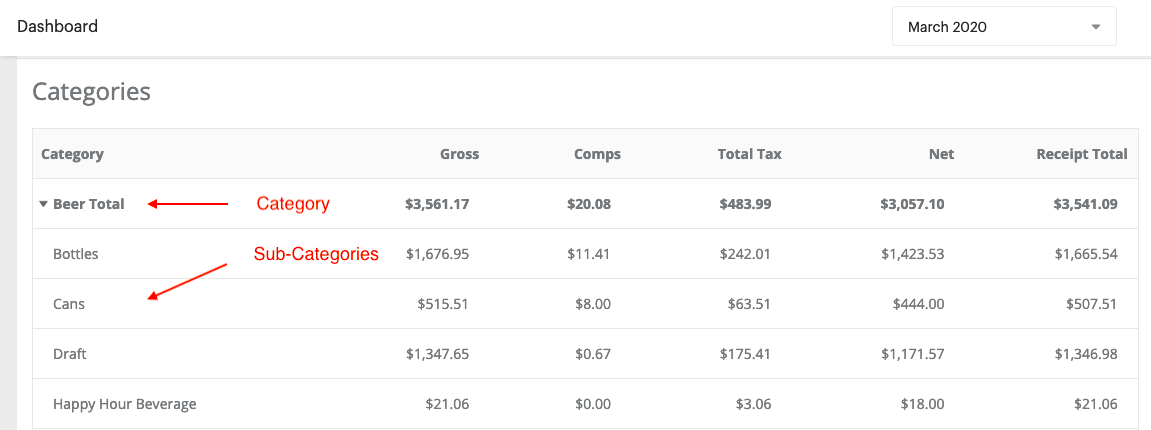
Task: Click the Categories section heading
Action: 92,92
